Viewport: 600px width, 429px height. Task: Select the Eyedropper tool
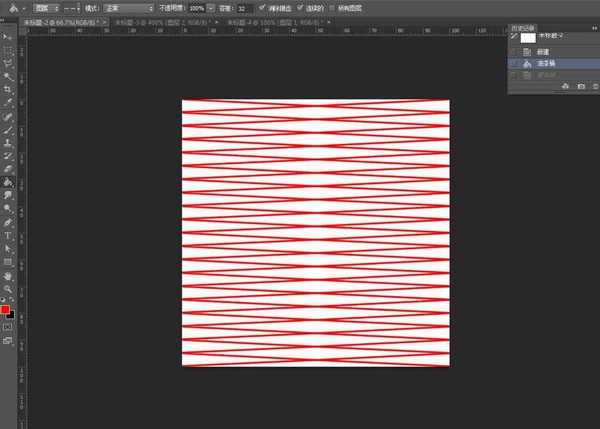pos(8,103)
